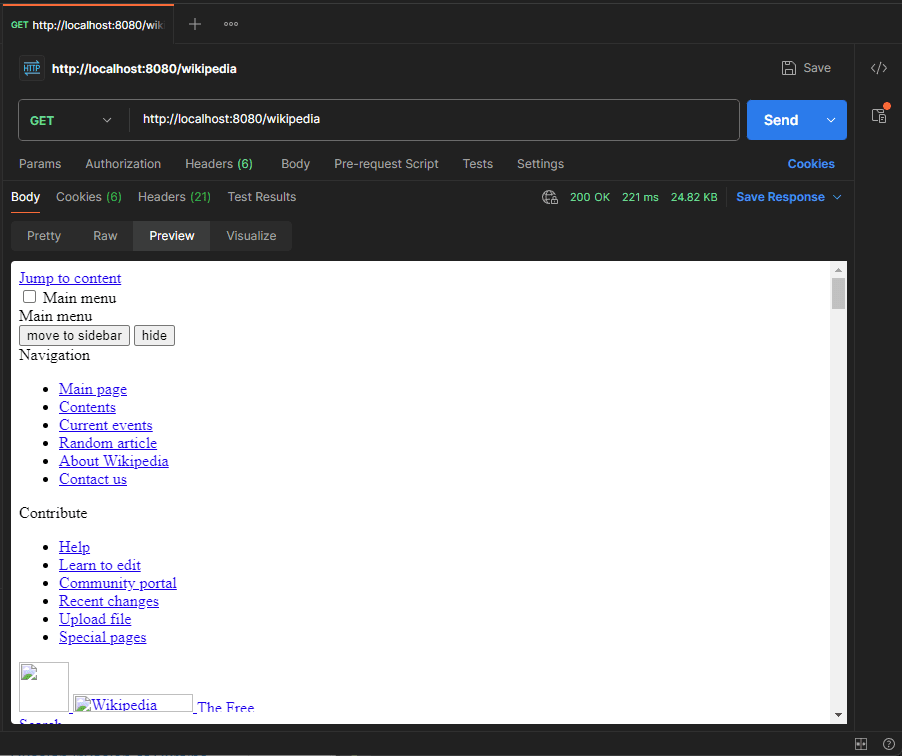
Task: Open the comments icon with orange dot
Action: 878,115
